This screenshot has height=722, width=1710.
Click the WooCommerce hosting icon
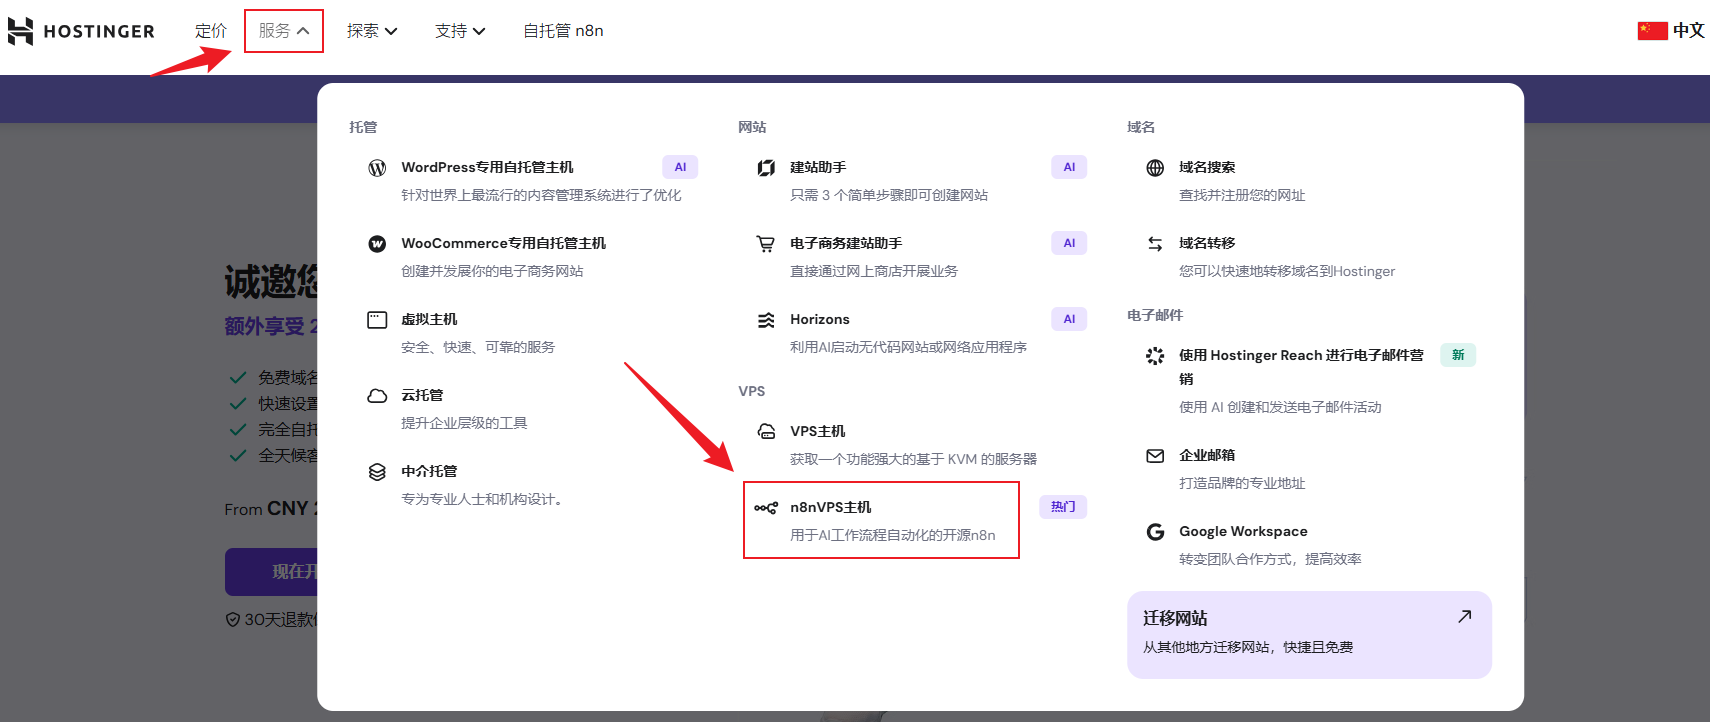(377, 244)
